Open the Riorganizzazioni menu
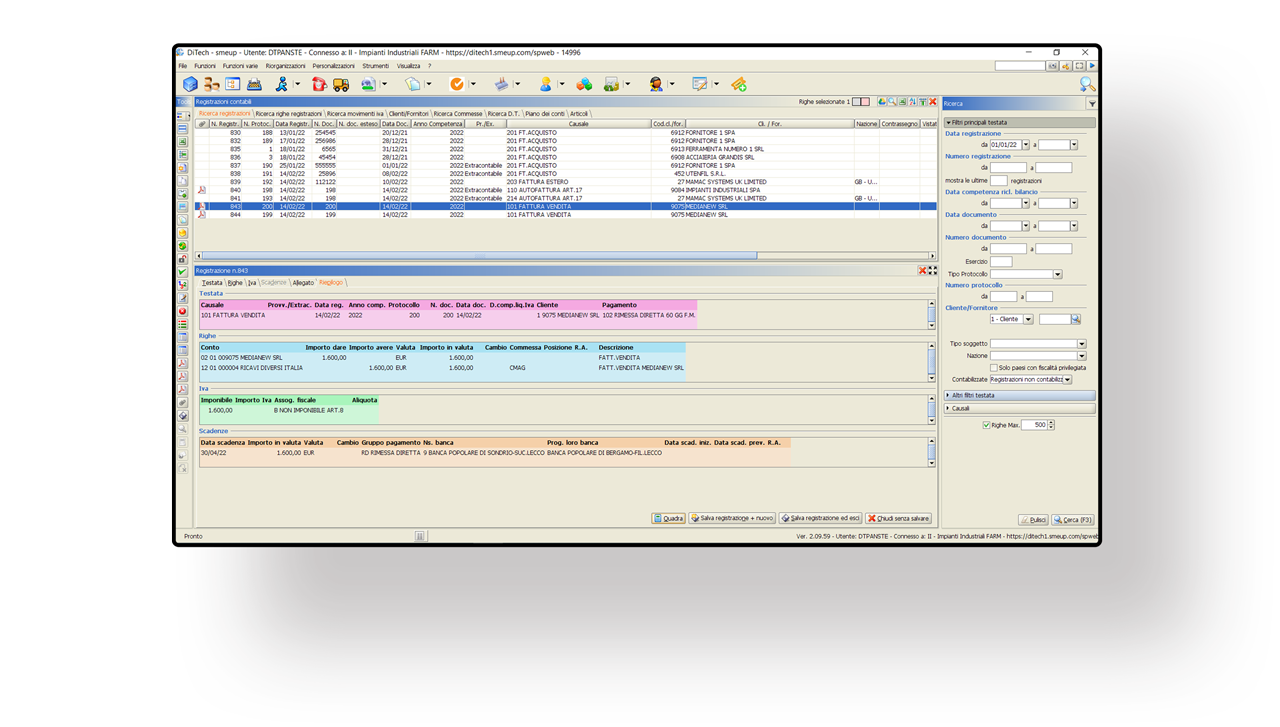1280x727 pixels. pyautogui.click(x=285, y=66)
